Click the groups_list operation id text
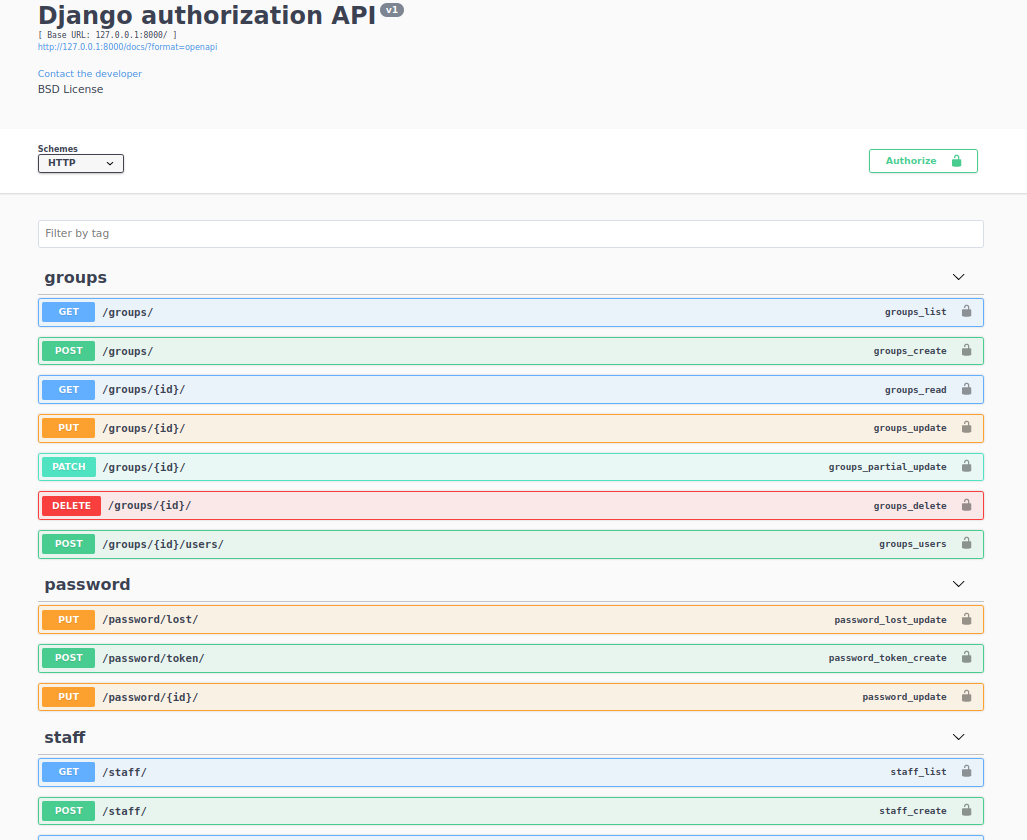1027x840 pixels. pyautogui.click(x=915, y=312)
